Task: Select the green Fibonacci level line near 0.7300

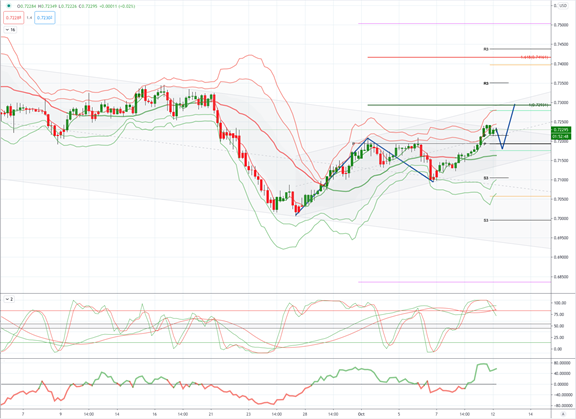Action: pos(459,105)
